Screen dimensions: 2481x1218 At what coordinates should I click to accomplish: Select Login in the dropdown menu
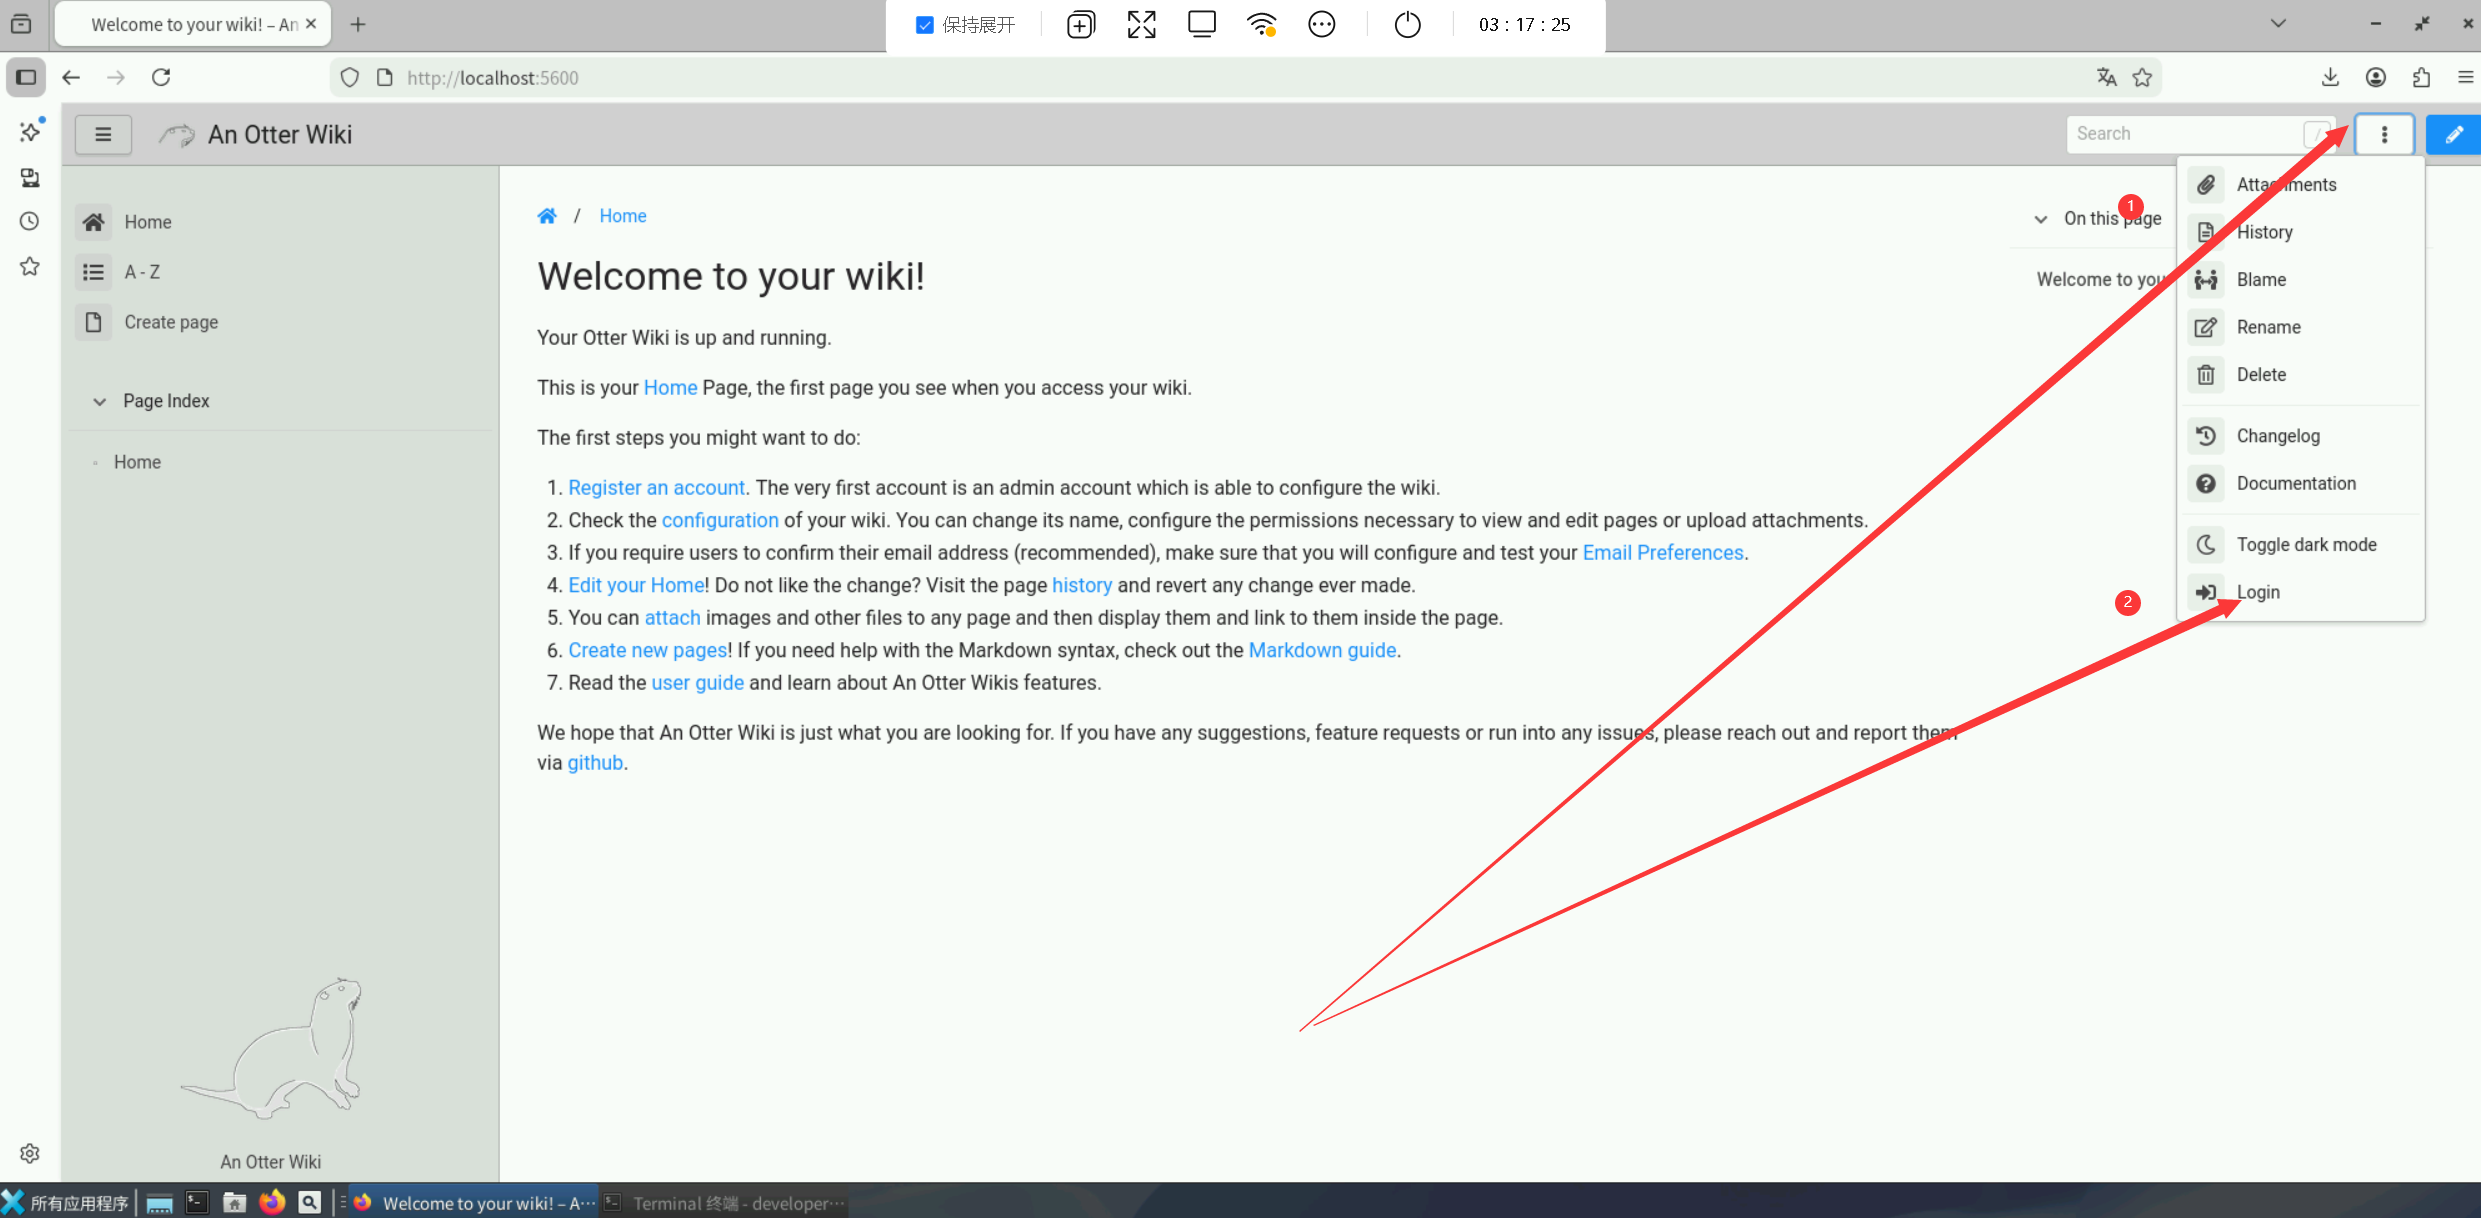point(2258,592)
